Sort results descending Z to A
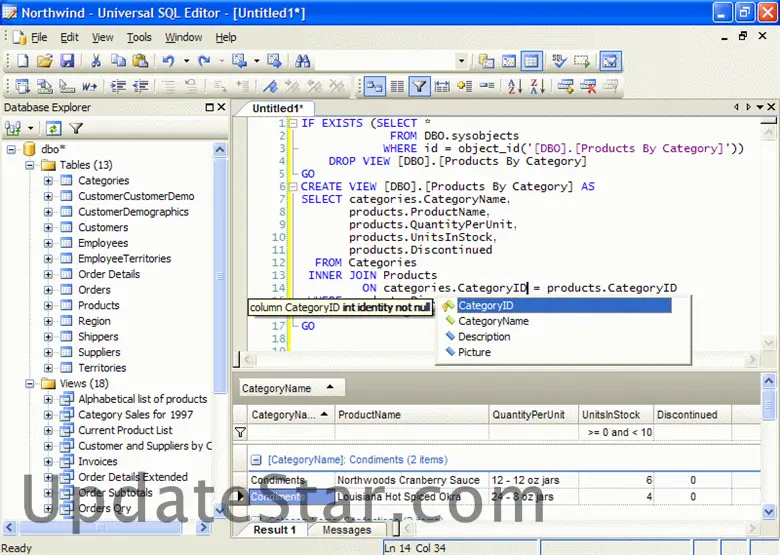This screenshot has height=555, width=780. click(537, 87)
